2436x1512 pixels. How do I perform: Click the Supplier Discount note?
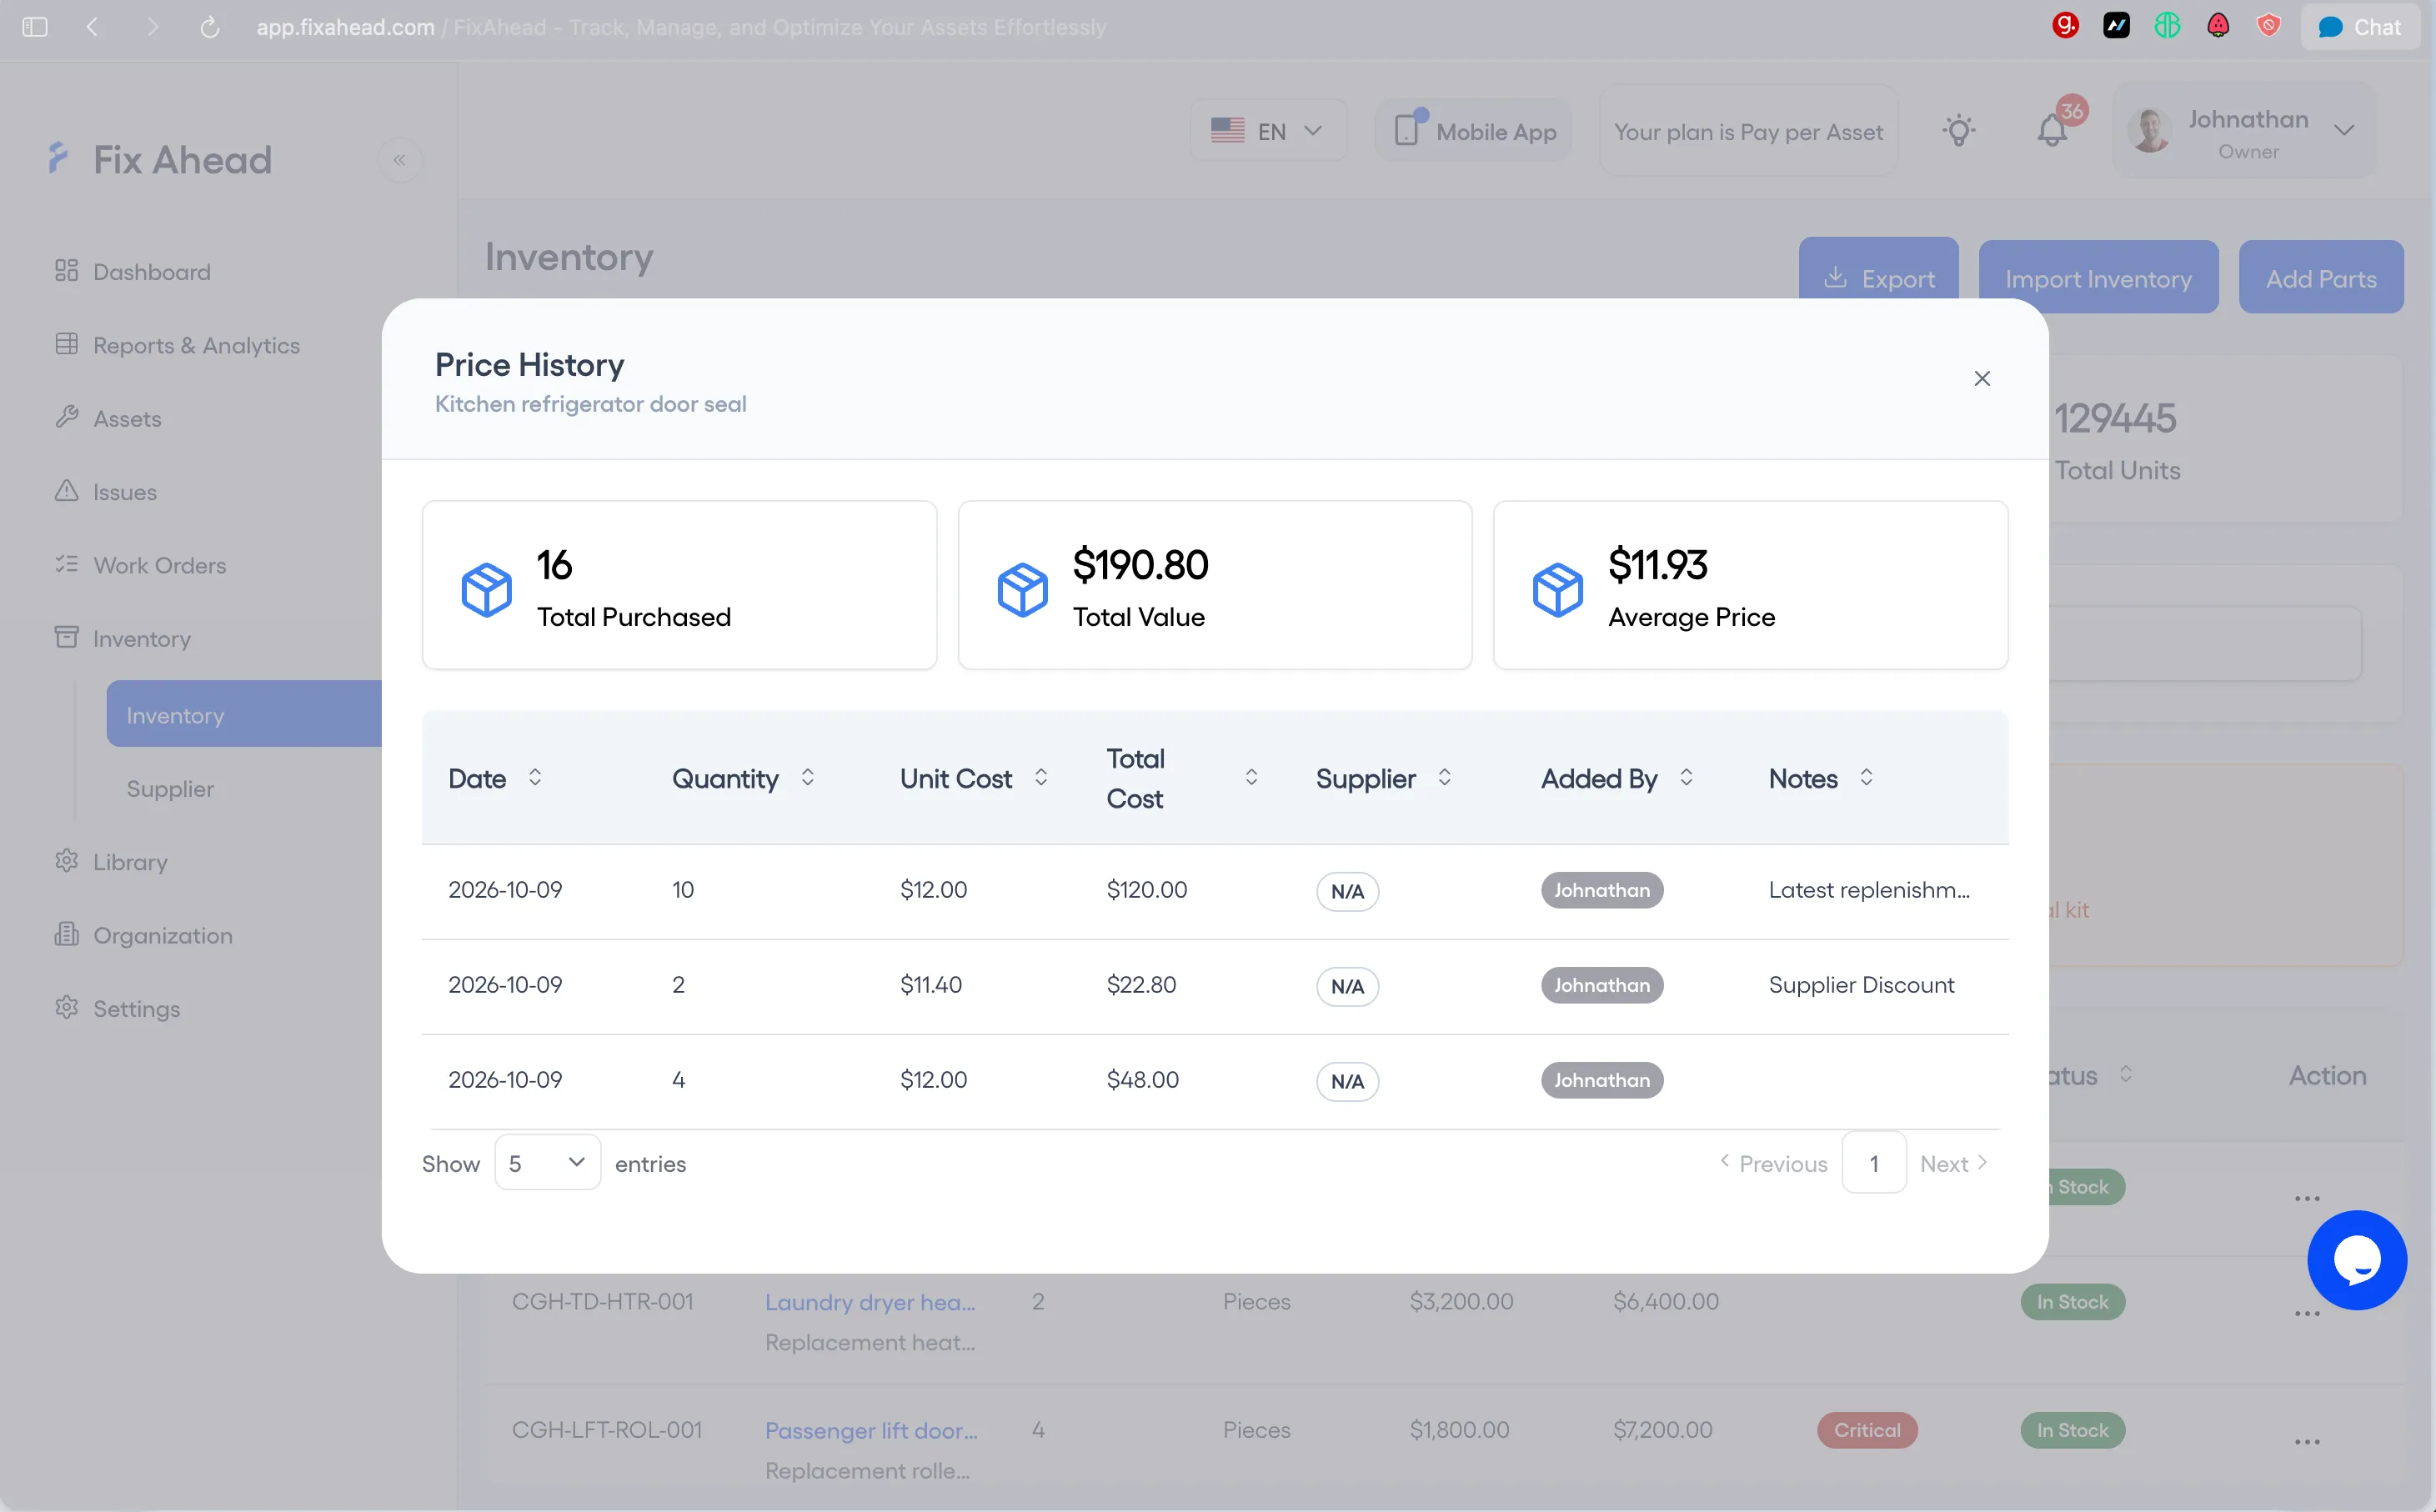tap(1860, 984)
